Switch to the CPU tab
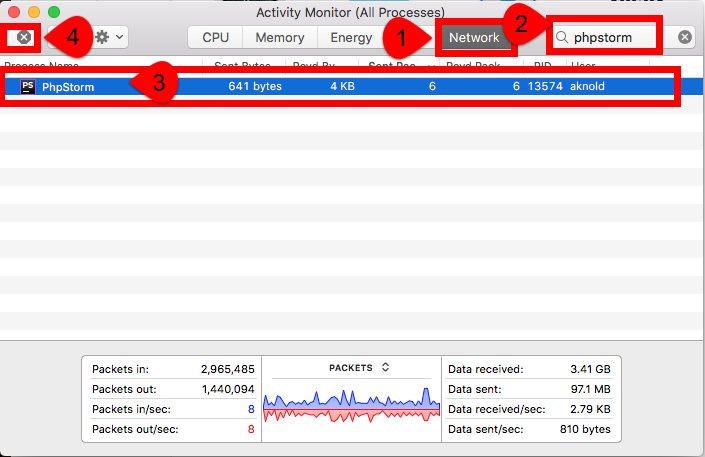This screenshot has height=457, width=705. click(x=215, y=37)
